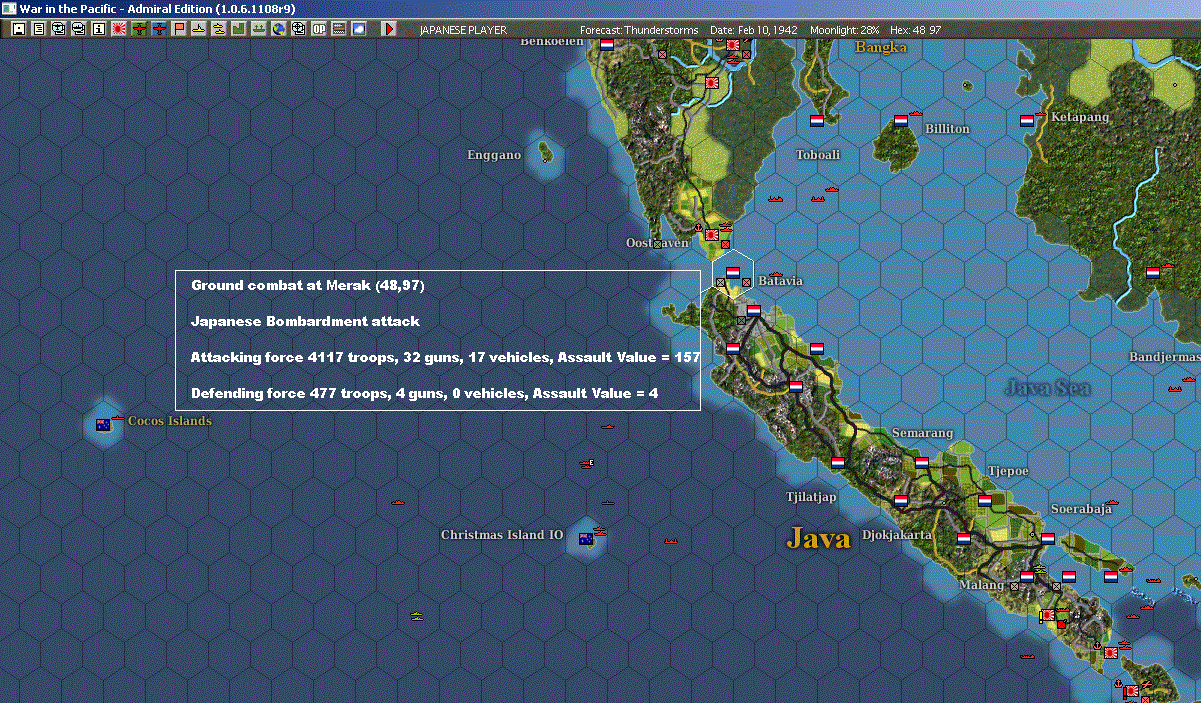1201x703 pixels.
Task: Select yellow ship icon in southern ocean
Action: 417,615
